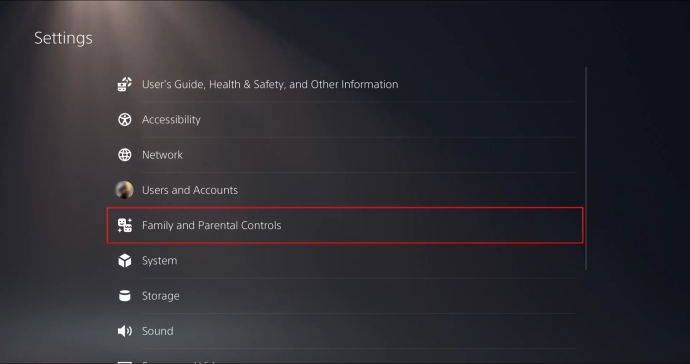Click the Storage cylinder icon
The height and width of the screenshot is (364, 690).
[125, 295]
